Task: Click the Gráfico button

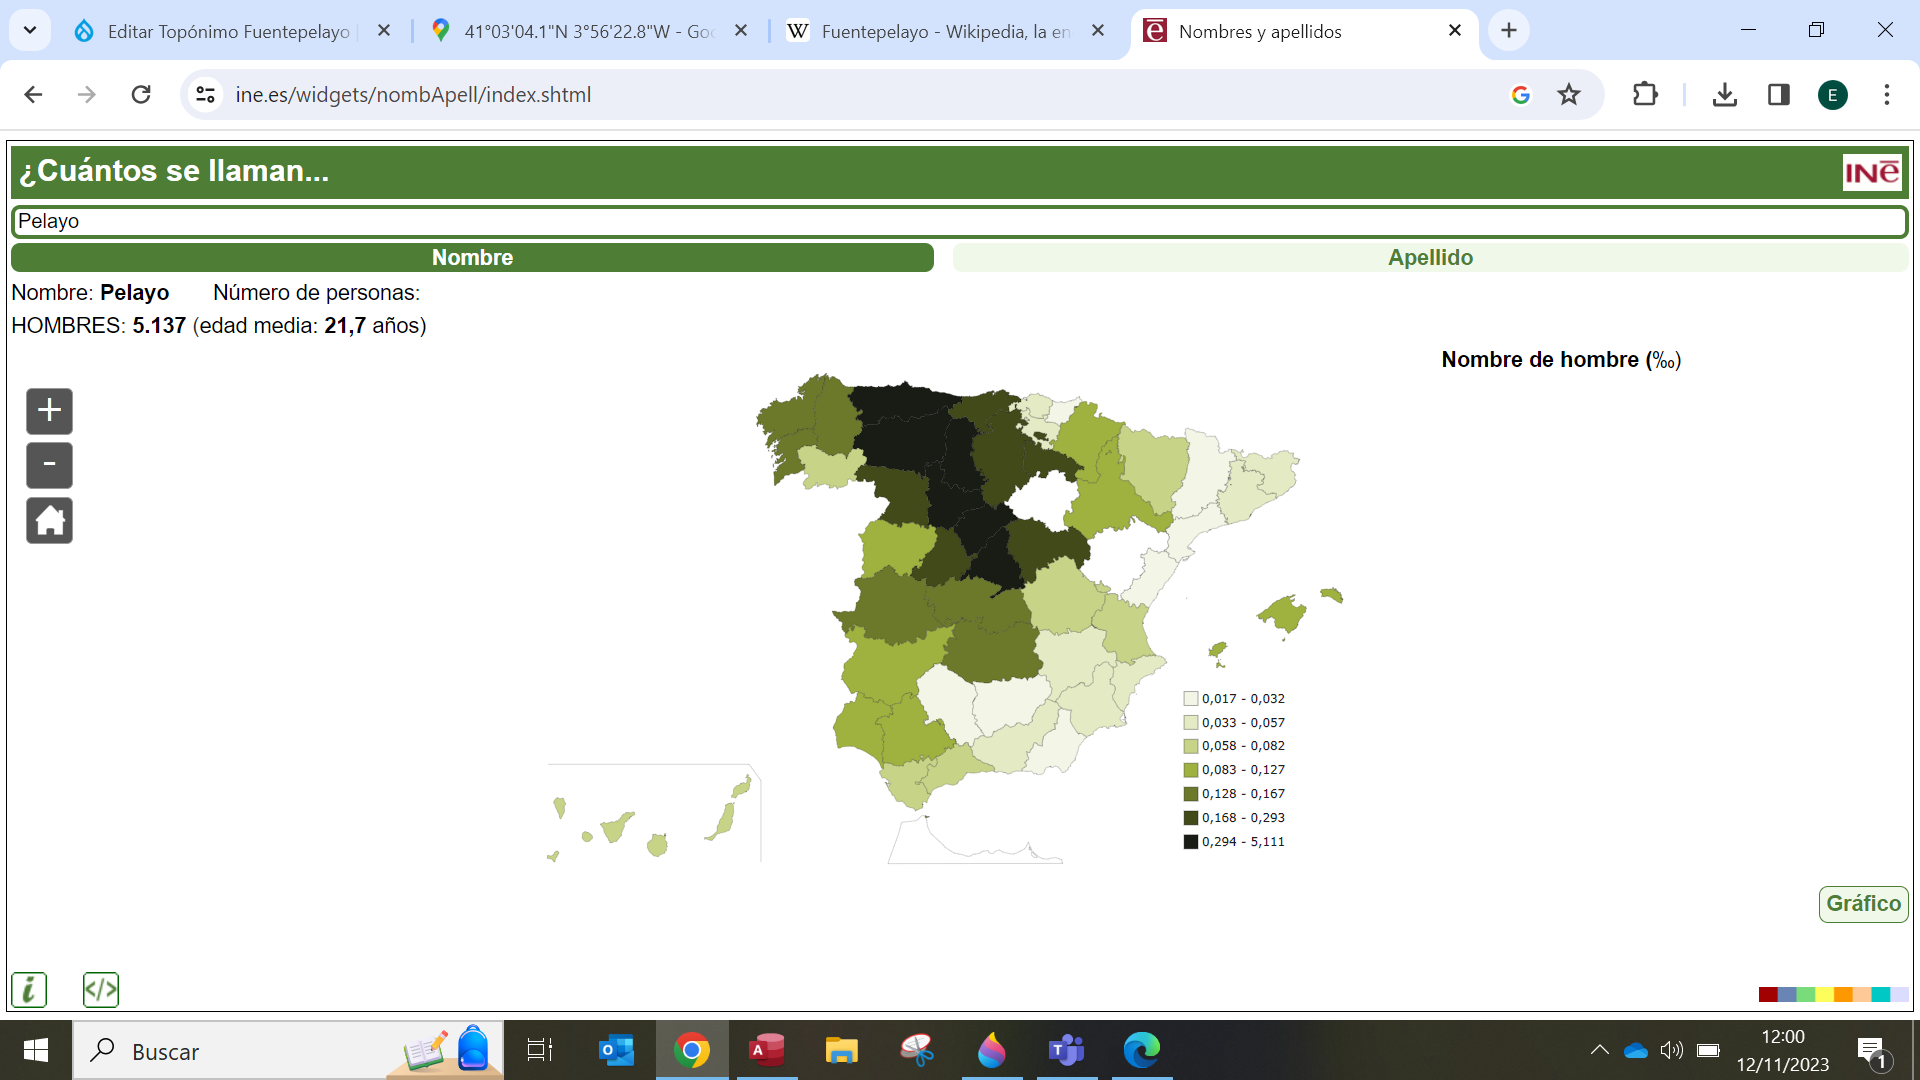Action: pos(1863,904)
